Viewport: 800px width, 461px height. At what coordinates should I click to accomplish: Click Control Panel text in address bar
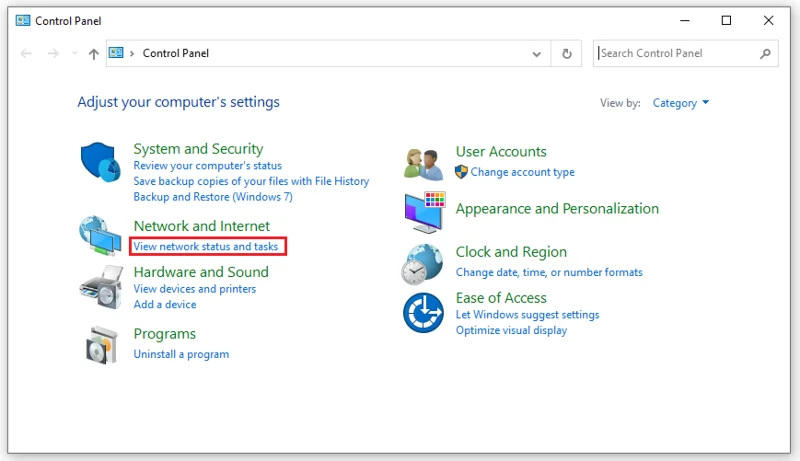pos(176,54)
